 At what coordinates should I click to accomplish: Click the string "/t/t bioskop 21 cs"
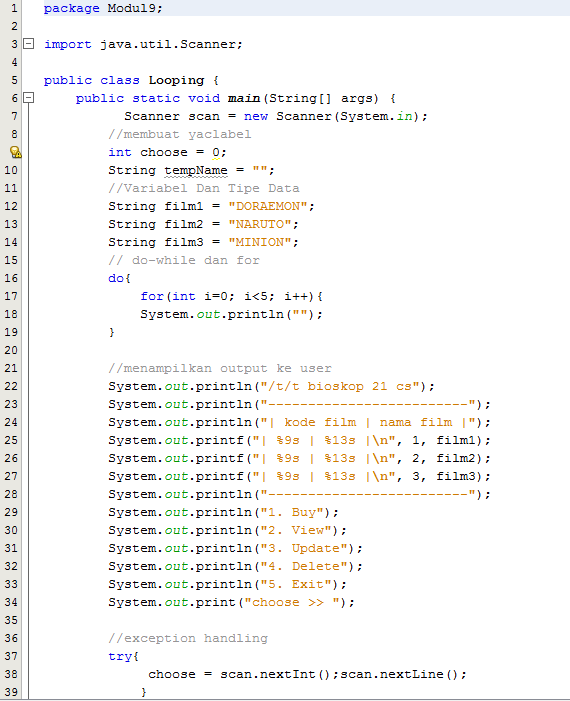[340, 386]
